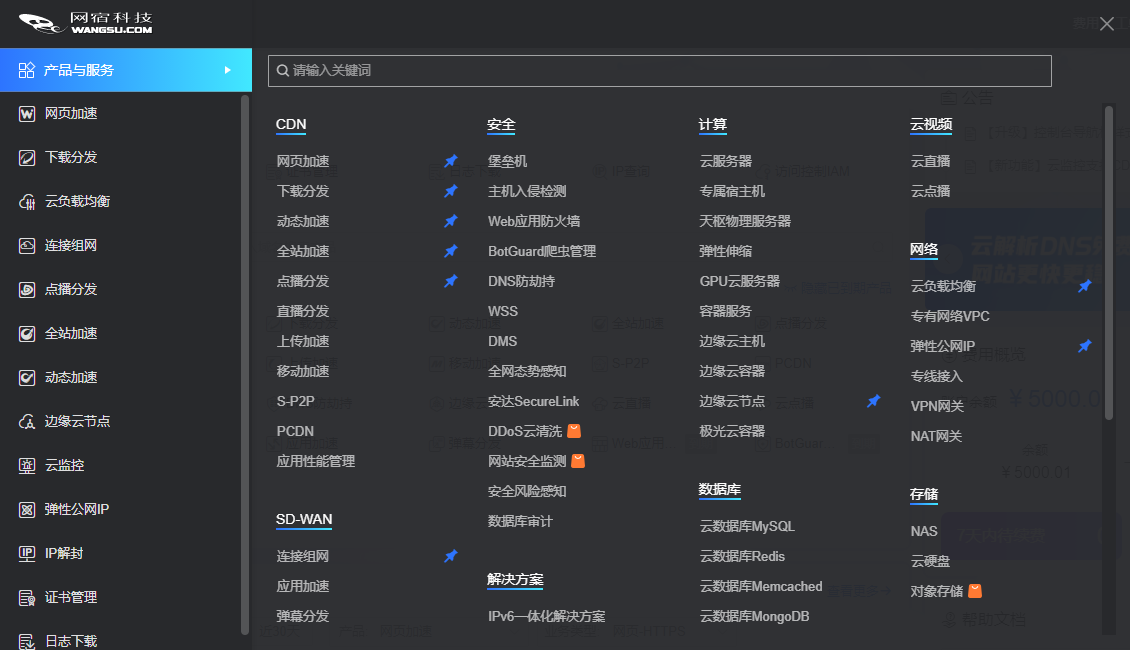Click the 网页加速 sidebar icon
Screen dimensions: 1130x650
[27, 114]
